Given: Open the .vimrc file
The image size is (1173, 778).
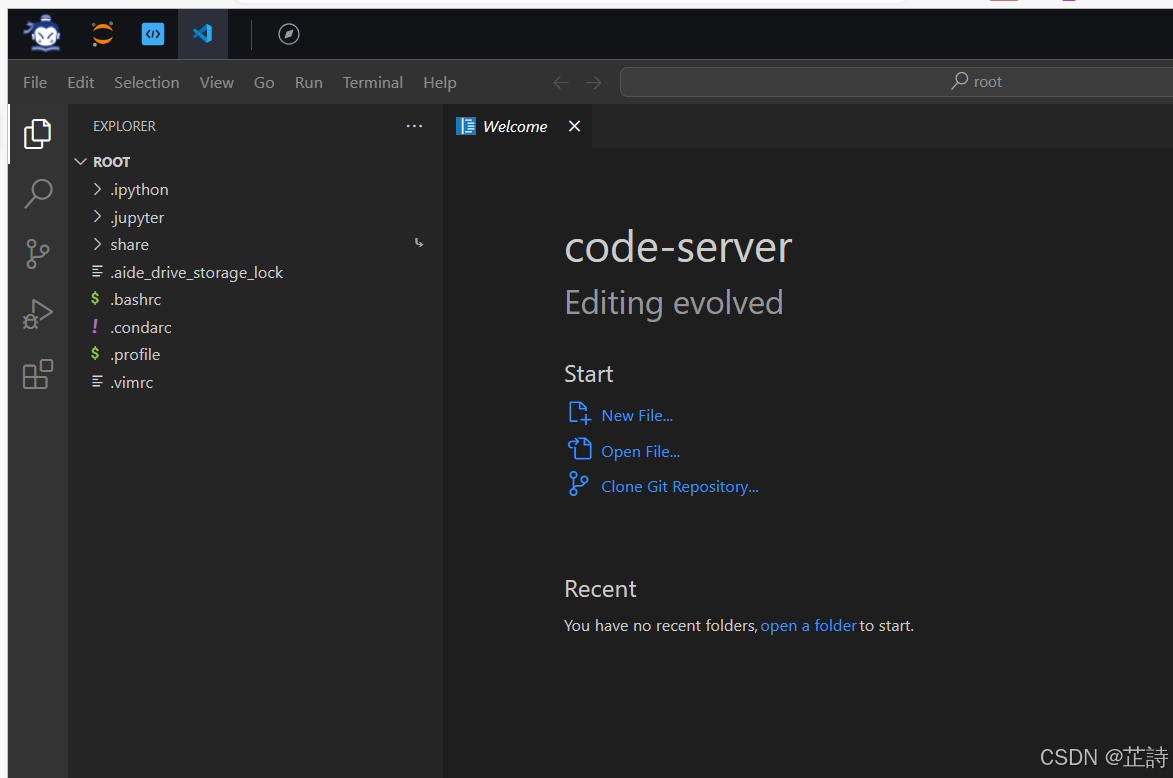Looking at the screenshot, I should click(132, 382).
